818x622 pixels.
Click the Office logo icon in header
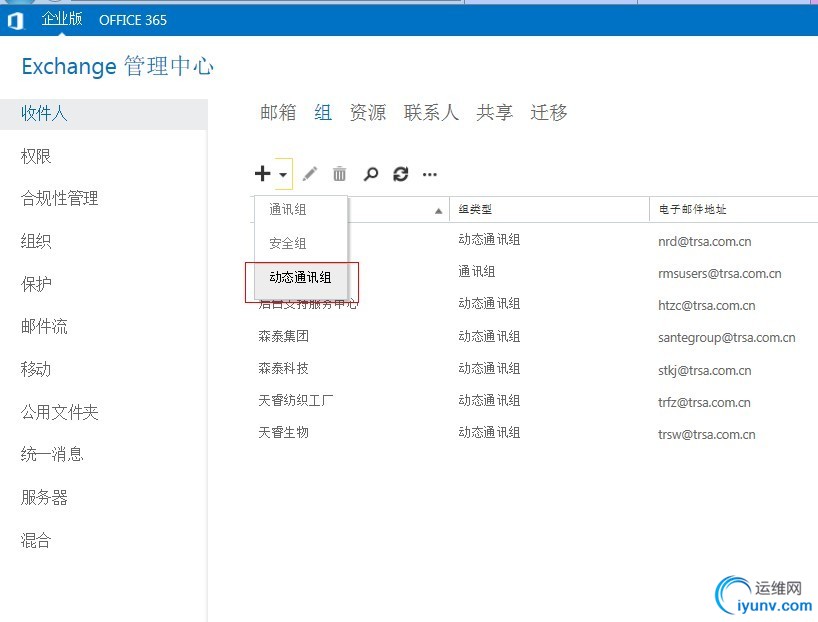(x=16, y=20)
